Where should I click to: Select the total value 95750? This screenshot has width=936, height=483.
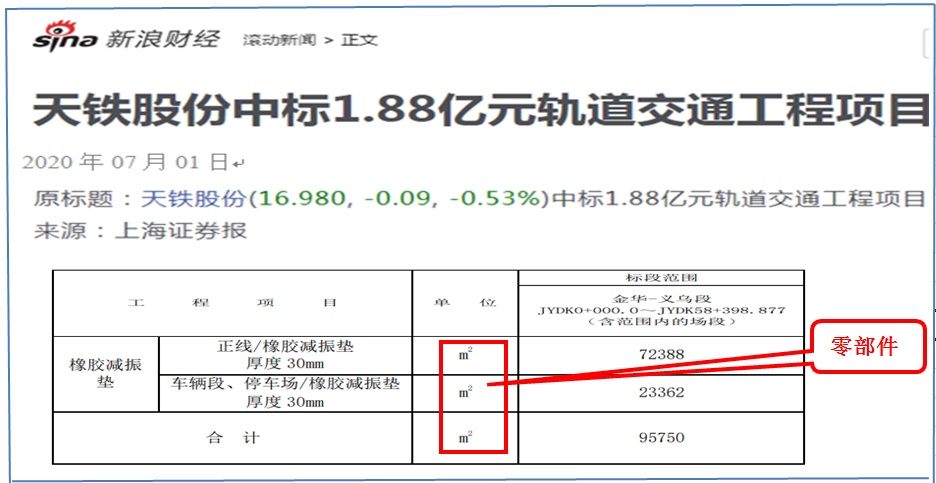661,438
